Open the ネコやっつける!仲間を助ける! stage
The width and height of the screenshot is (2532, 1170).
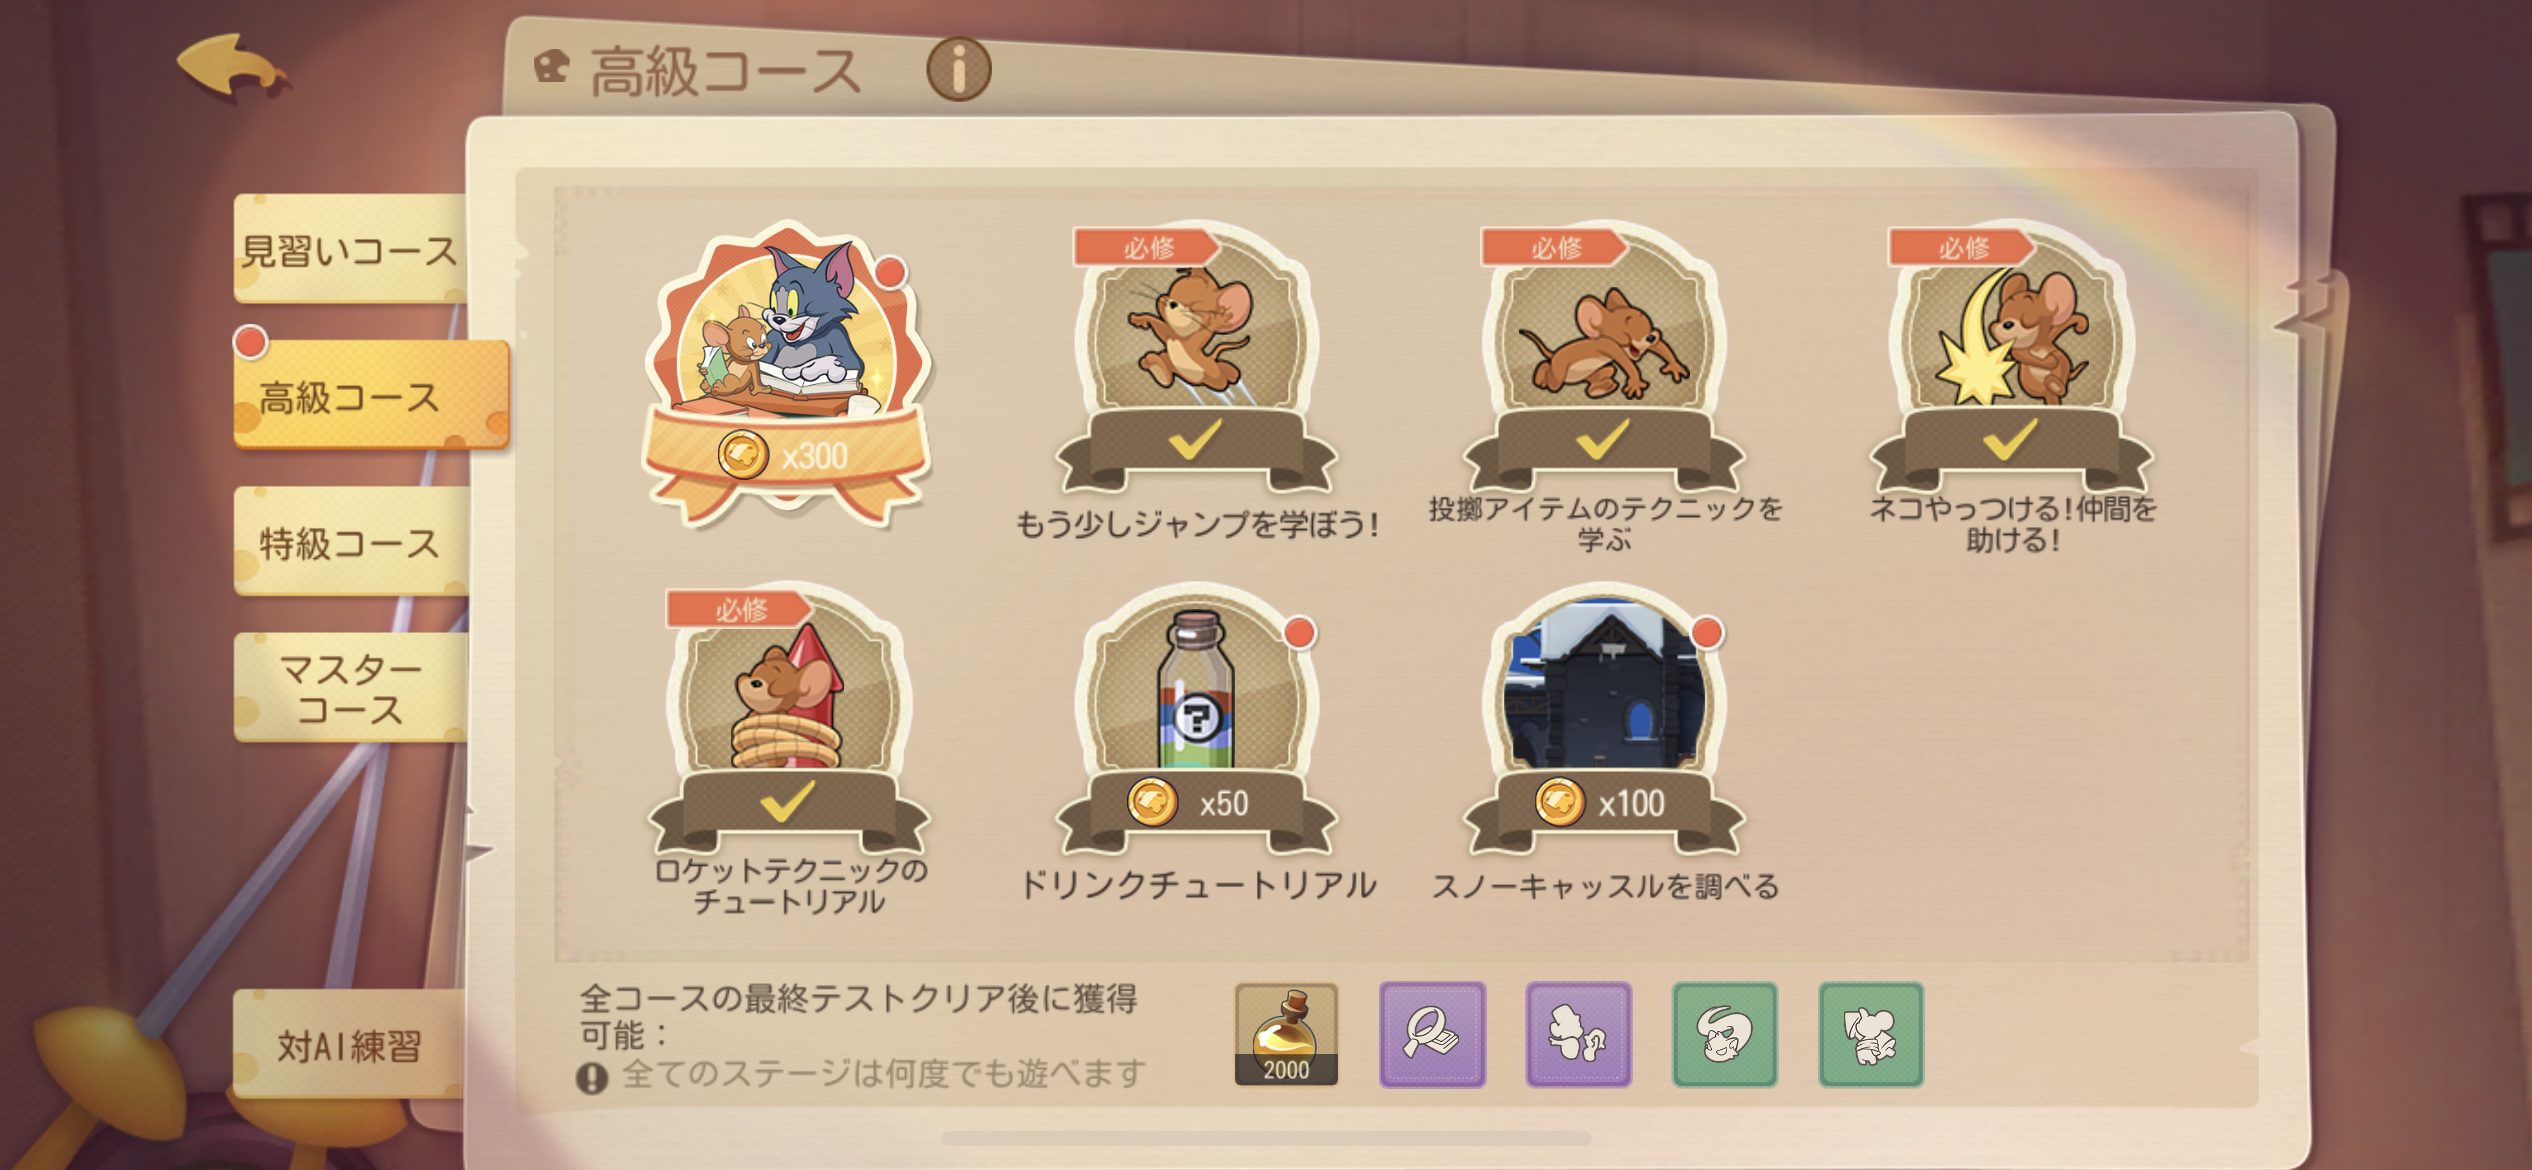[x=2011, y=360]
